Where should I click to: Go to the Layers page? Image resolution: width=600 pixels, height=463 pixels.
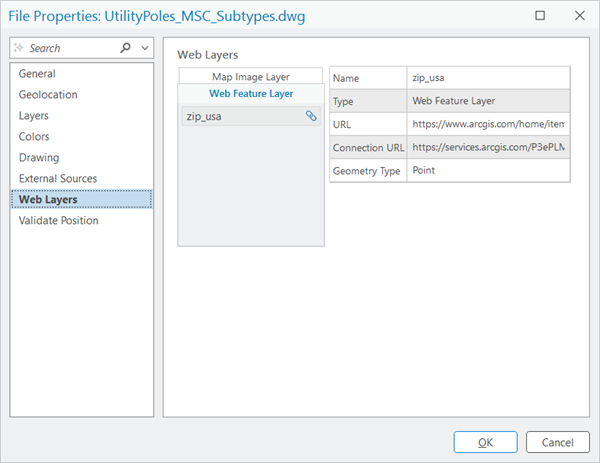pos(34,116)
